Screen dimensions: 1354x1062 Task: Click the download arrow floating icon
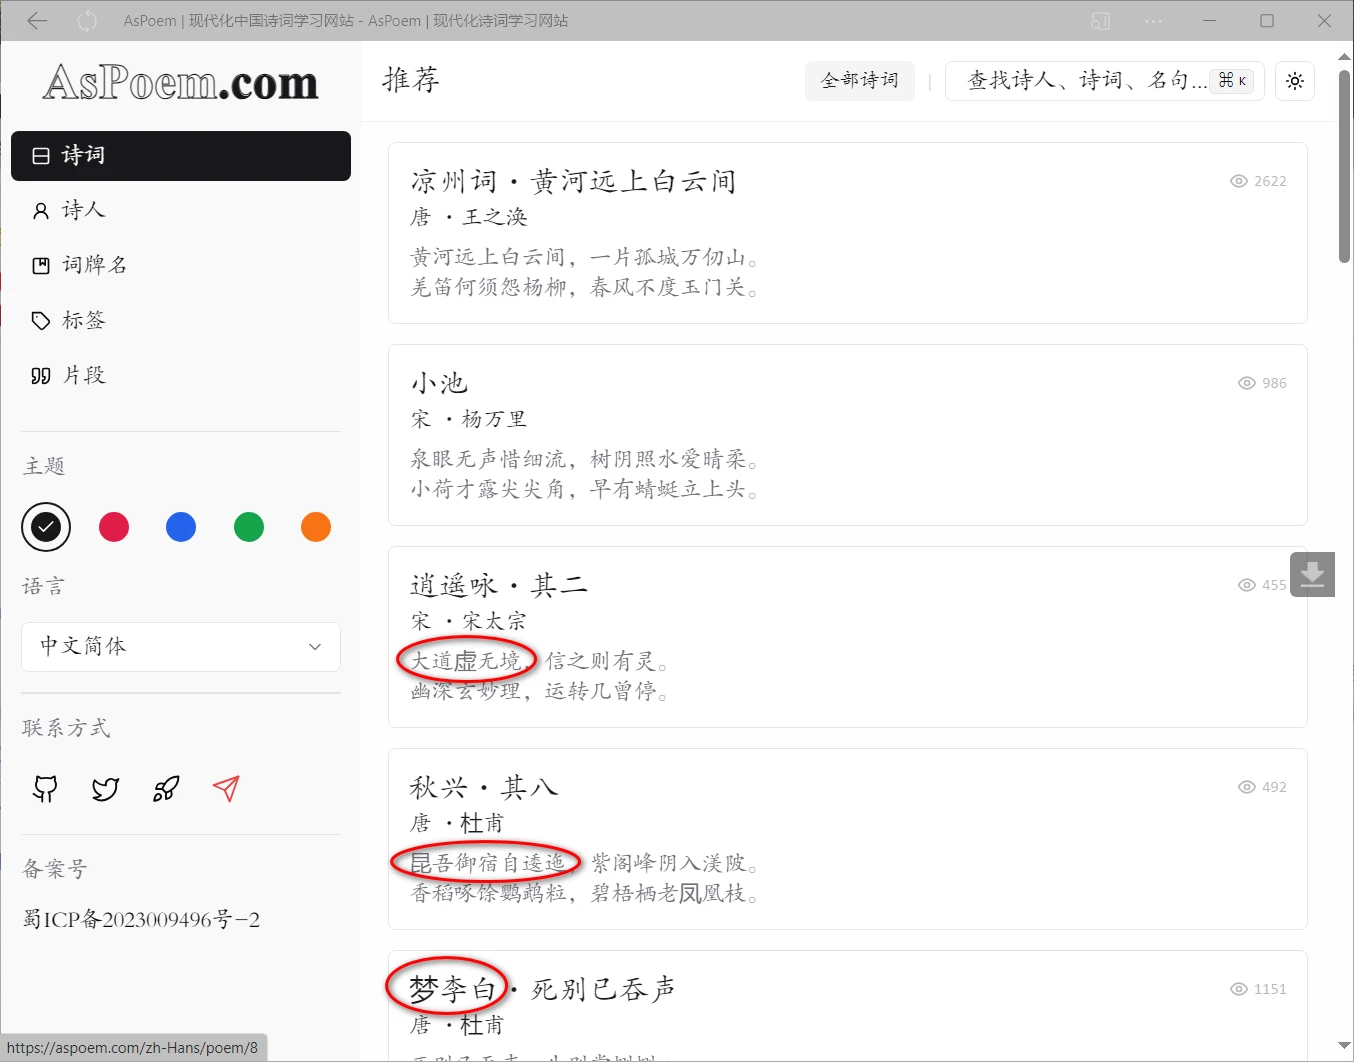(x=1312, y=575)
